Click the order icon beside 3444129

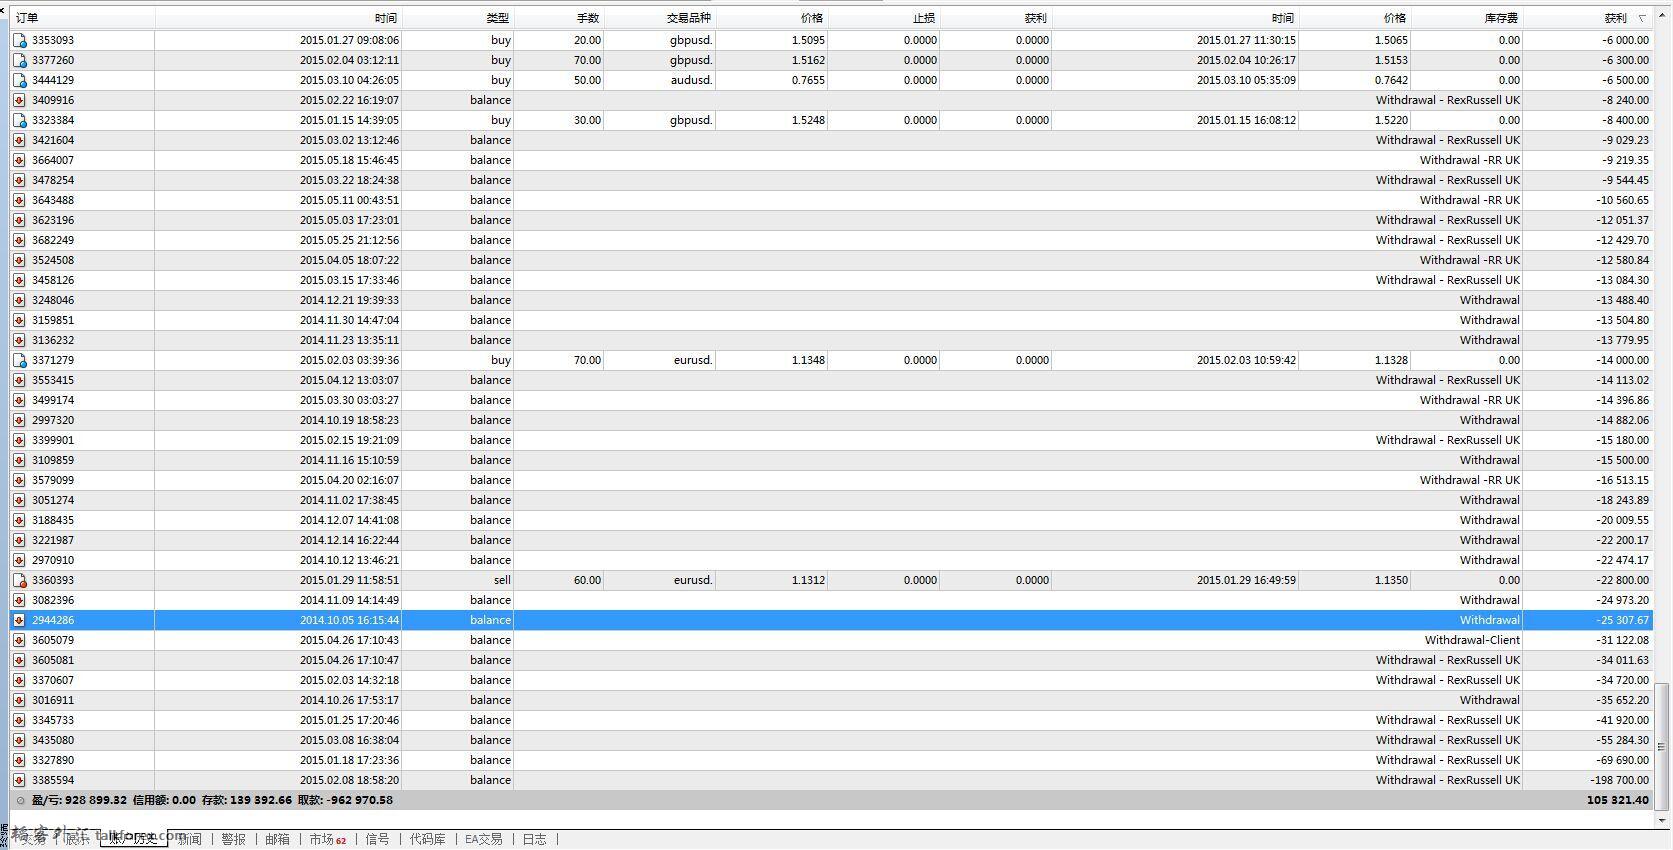pos(19,80)
